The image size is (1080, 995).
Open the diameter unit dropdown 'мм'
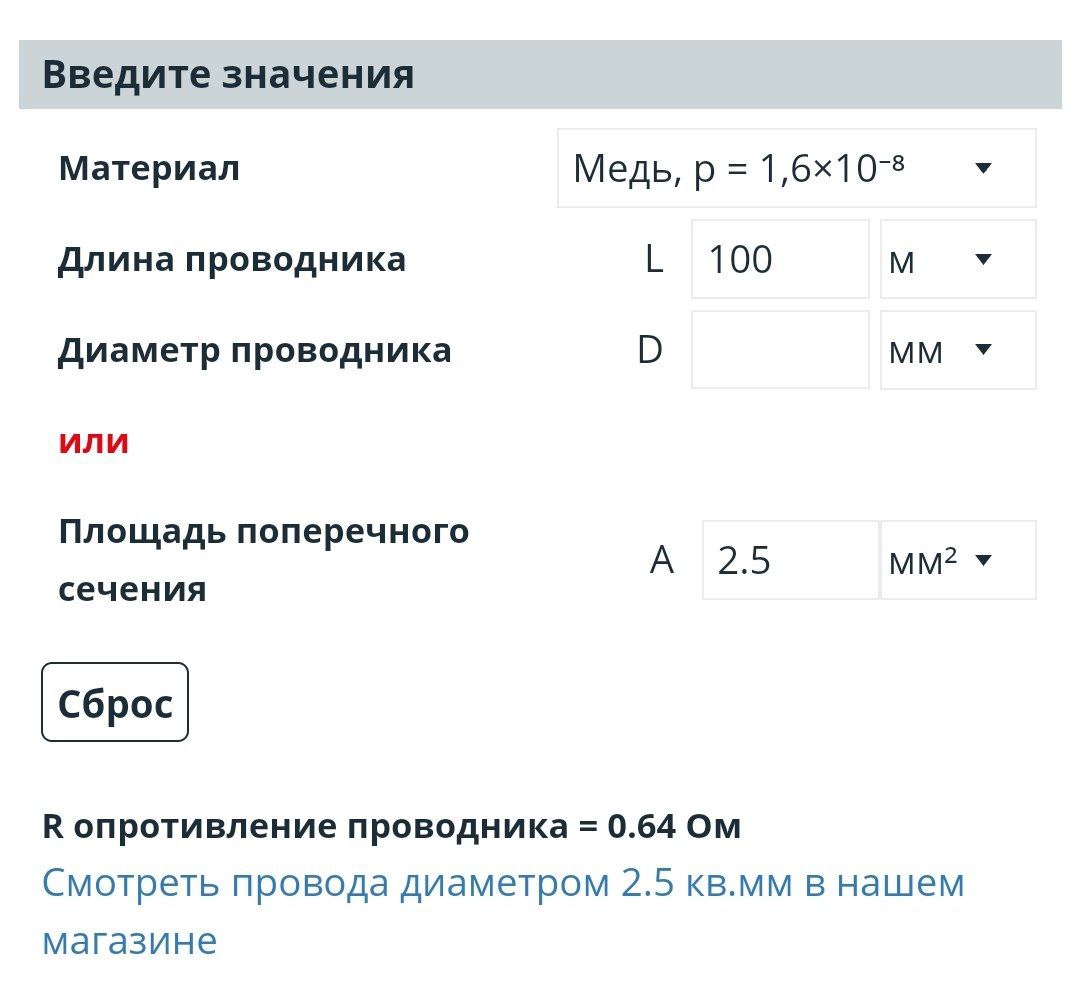957,350
